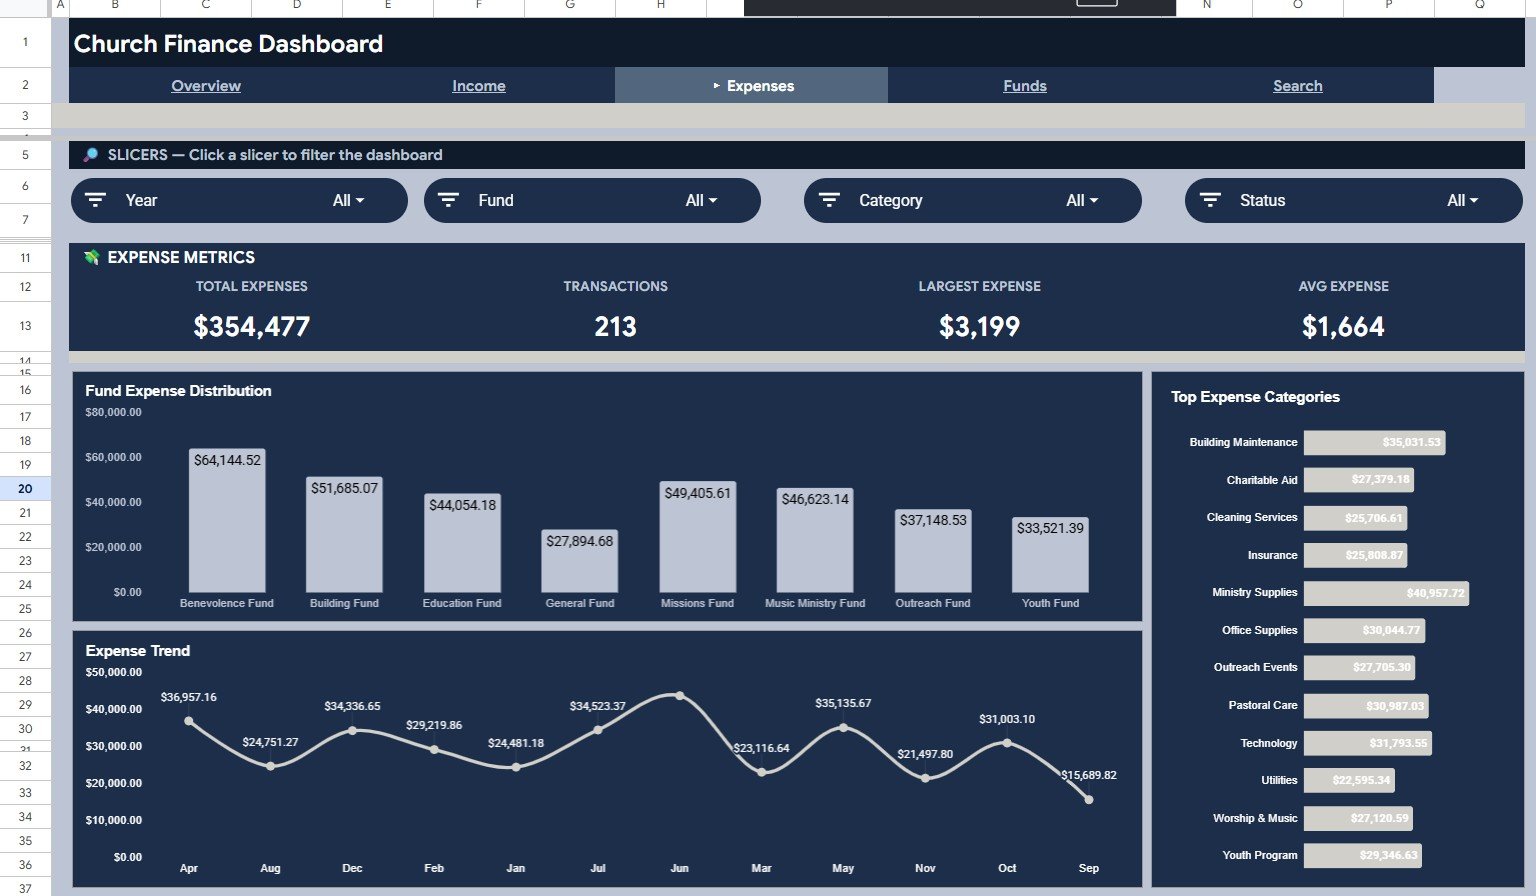
Task: Click the Top Expense Categories title
Action: [1256, 397]
